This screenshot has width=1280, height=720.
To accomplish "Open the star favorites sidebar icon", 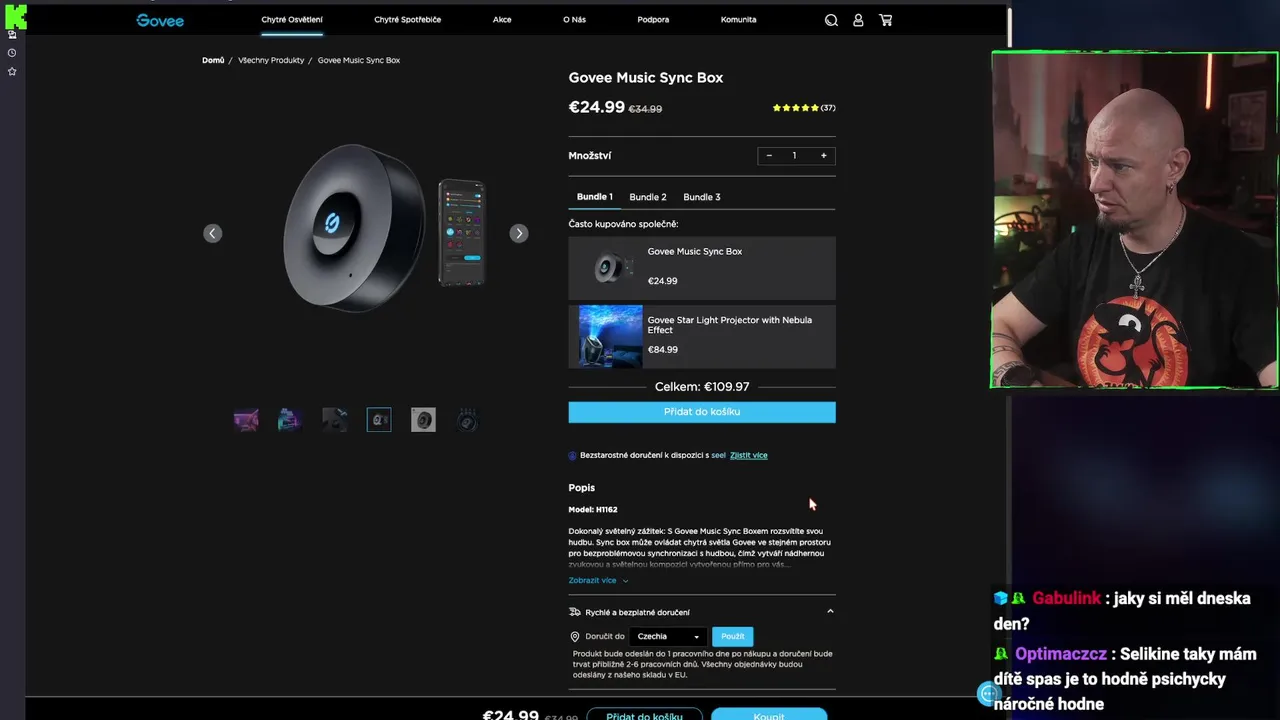I will 12,71.
